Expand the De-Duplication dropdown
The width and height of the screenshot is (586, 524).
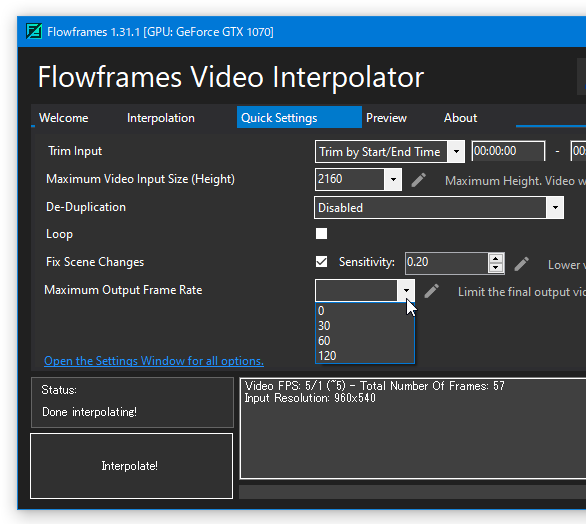(555, 207)
